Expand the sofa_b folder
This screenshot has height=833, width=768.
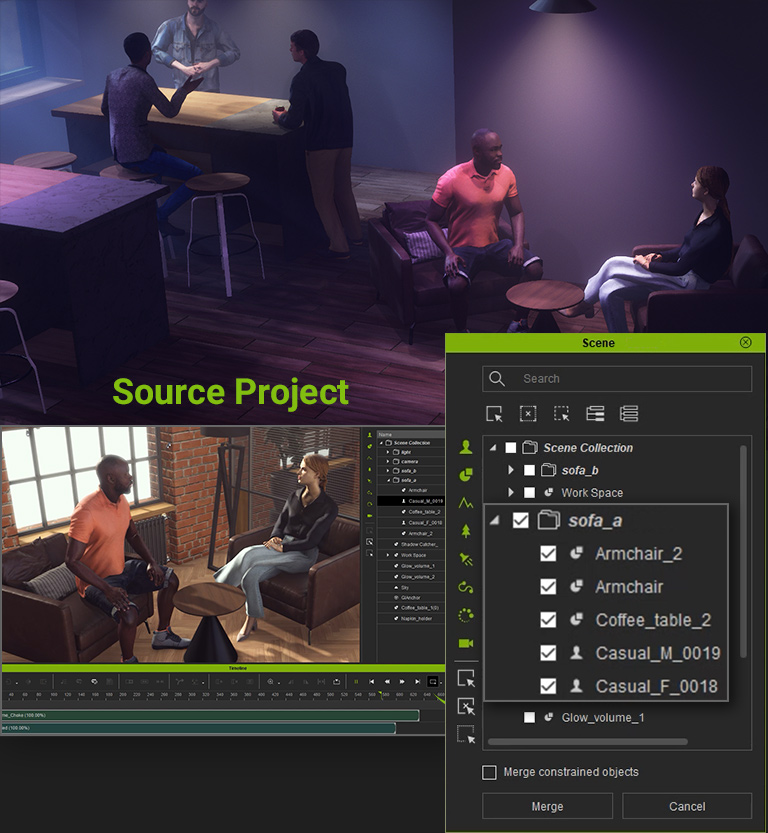click(x=511, y=470)
